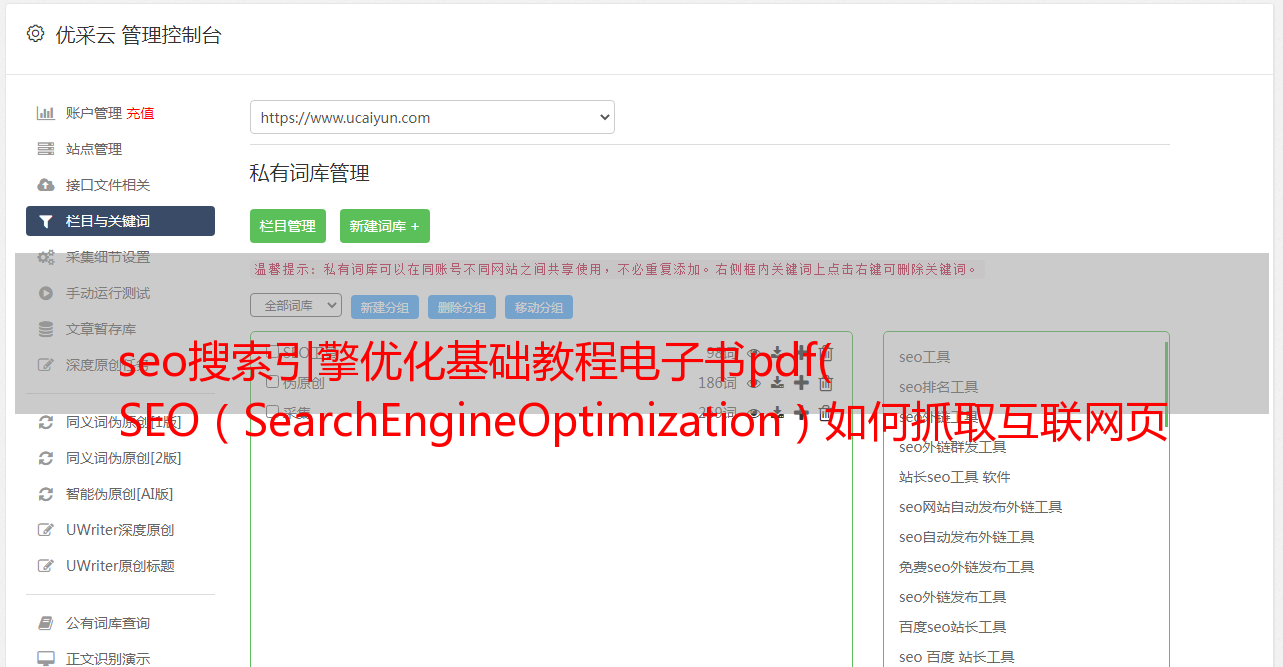
Task: Open the site URL dropdown www.ucaiyun.com
Action: pyautogui.click(x=432, y=117)
